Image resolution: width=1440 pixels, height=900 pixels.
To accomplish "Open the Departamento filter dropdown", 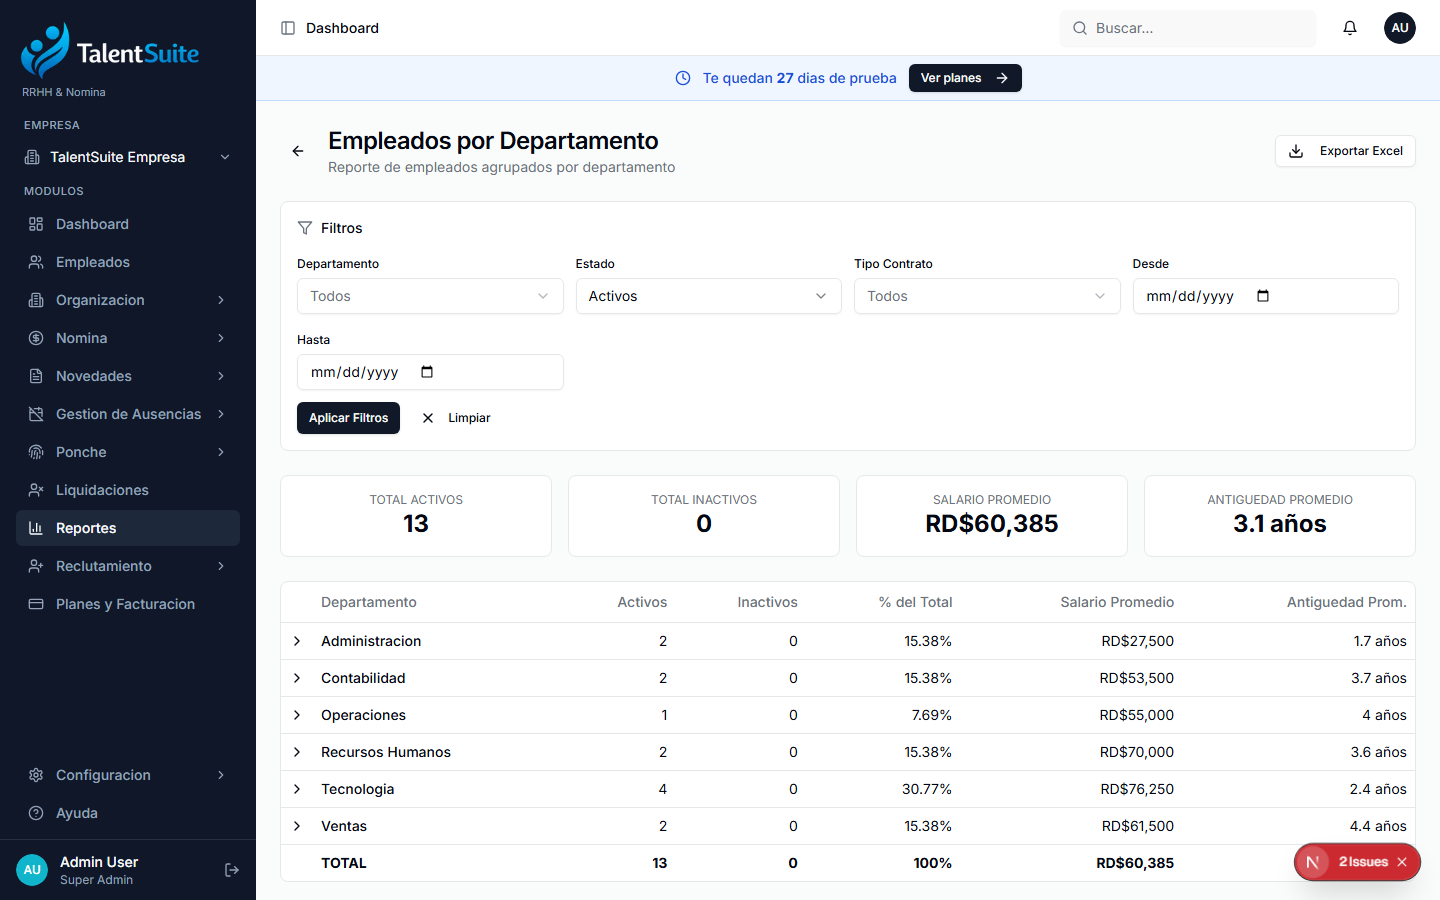I will [430, 296].
